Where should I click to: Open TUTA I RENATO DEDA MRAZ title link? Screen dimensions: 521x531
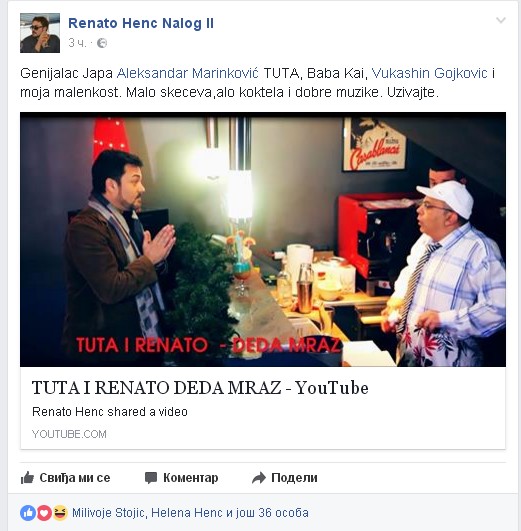pos(200,388)
